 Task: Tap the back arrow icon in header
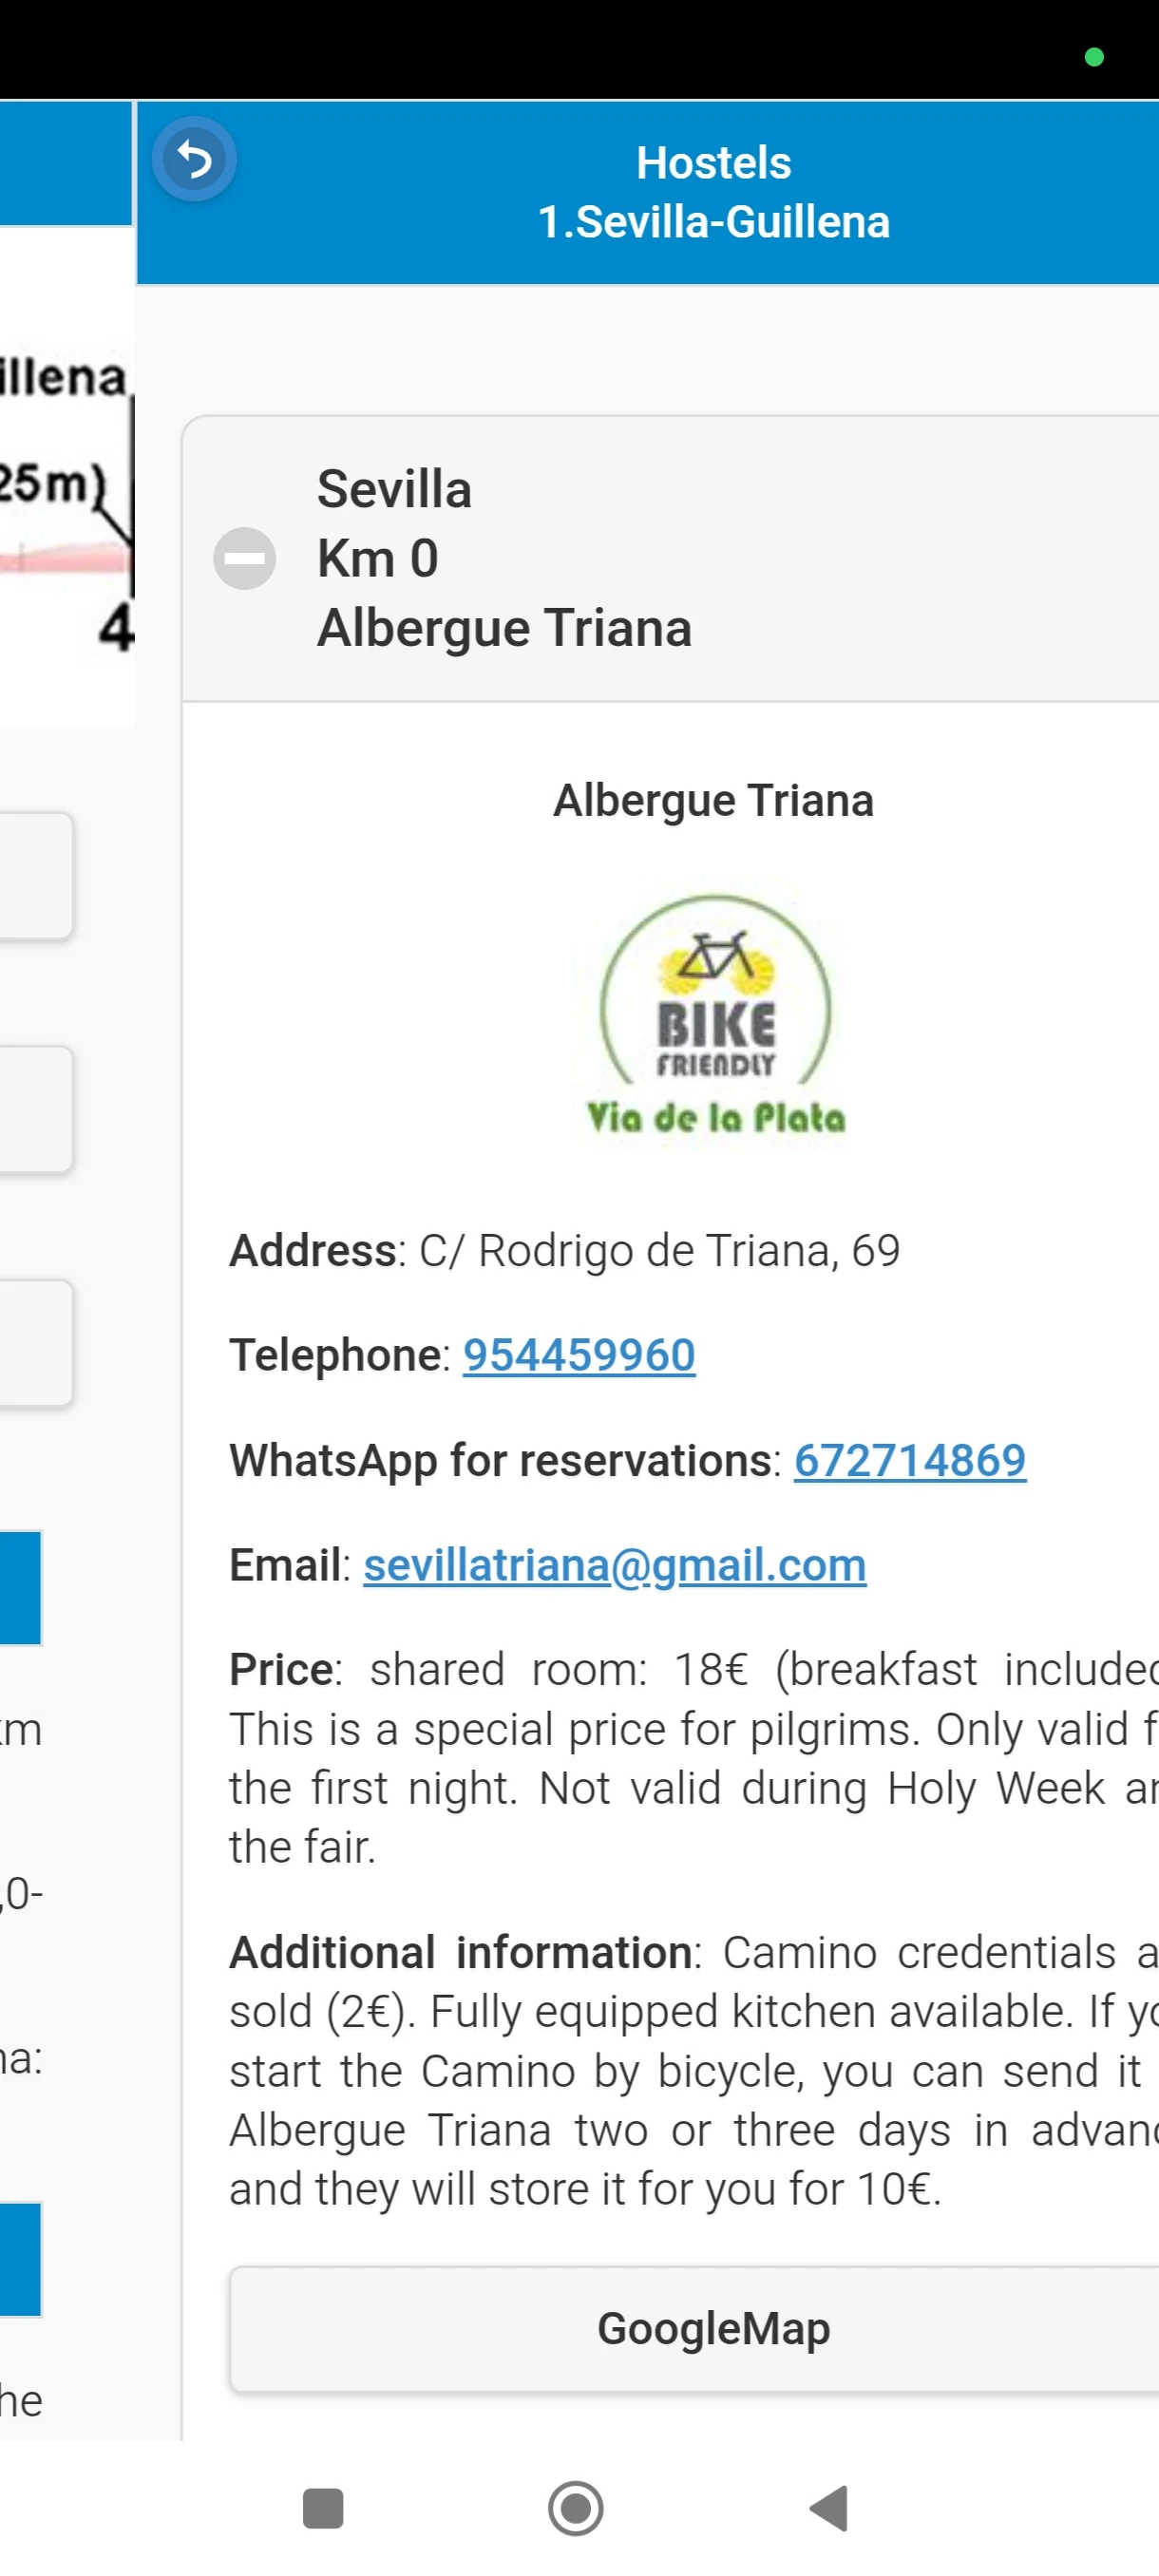194,159
